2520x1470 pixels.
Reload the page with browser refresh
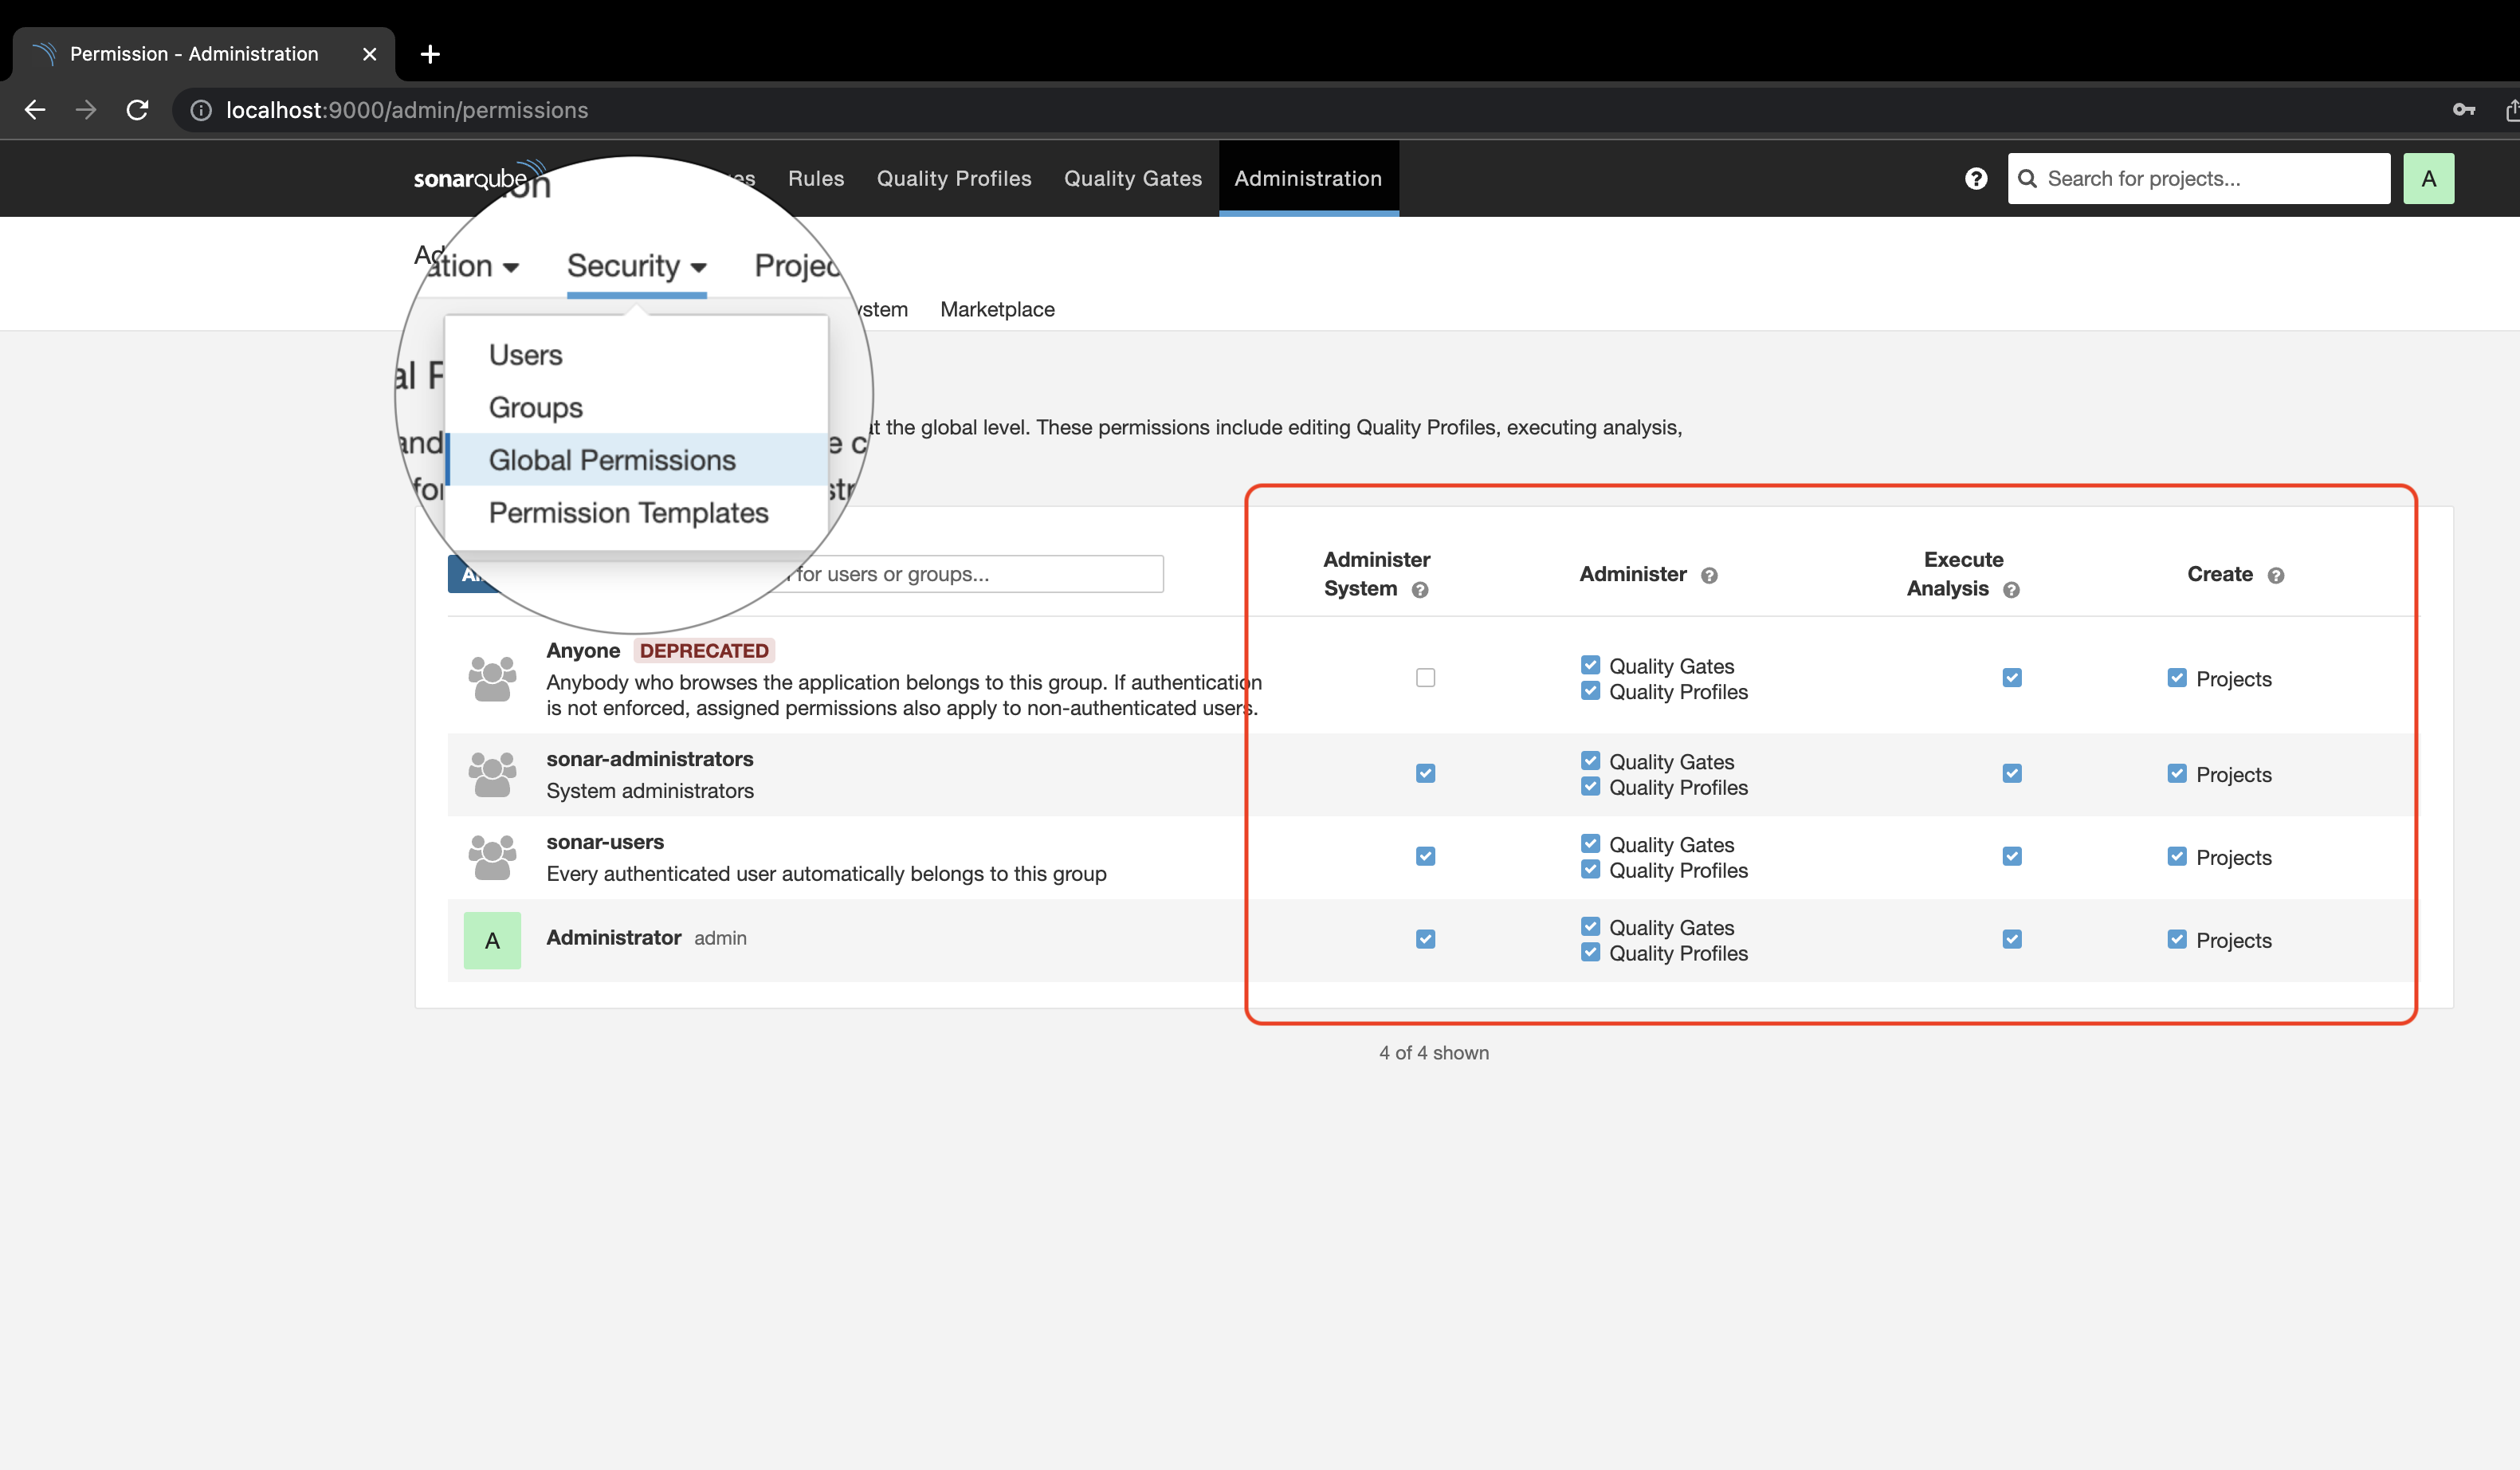click(137, 110)
